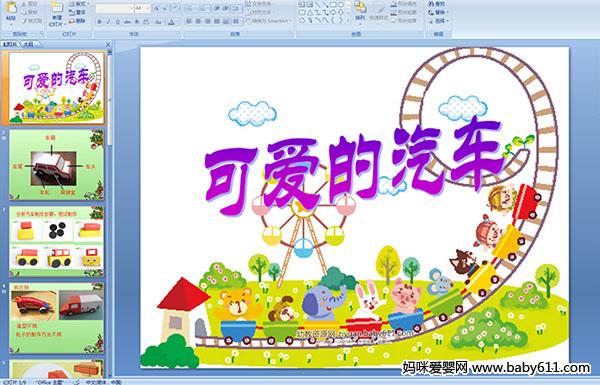The height and width of the screenshot is (385, 600).
Task: Click the Replace icon in Editing group
Action: pos(437,12)
